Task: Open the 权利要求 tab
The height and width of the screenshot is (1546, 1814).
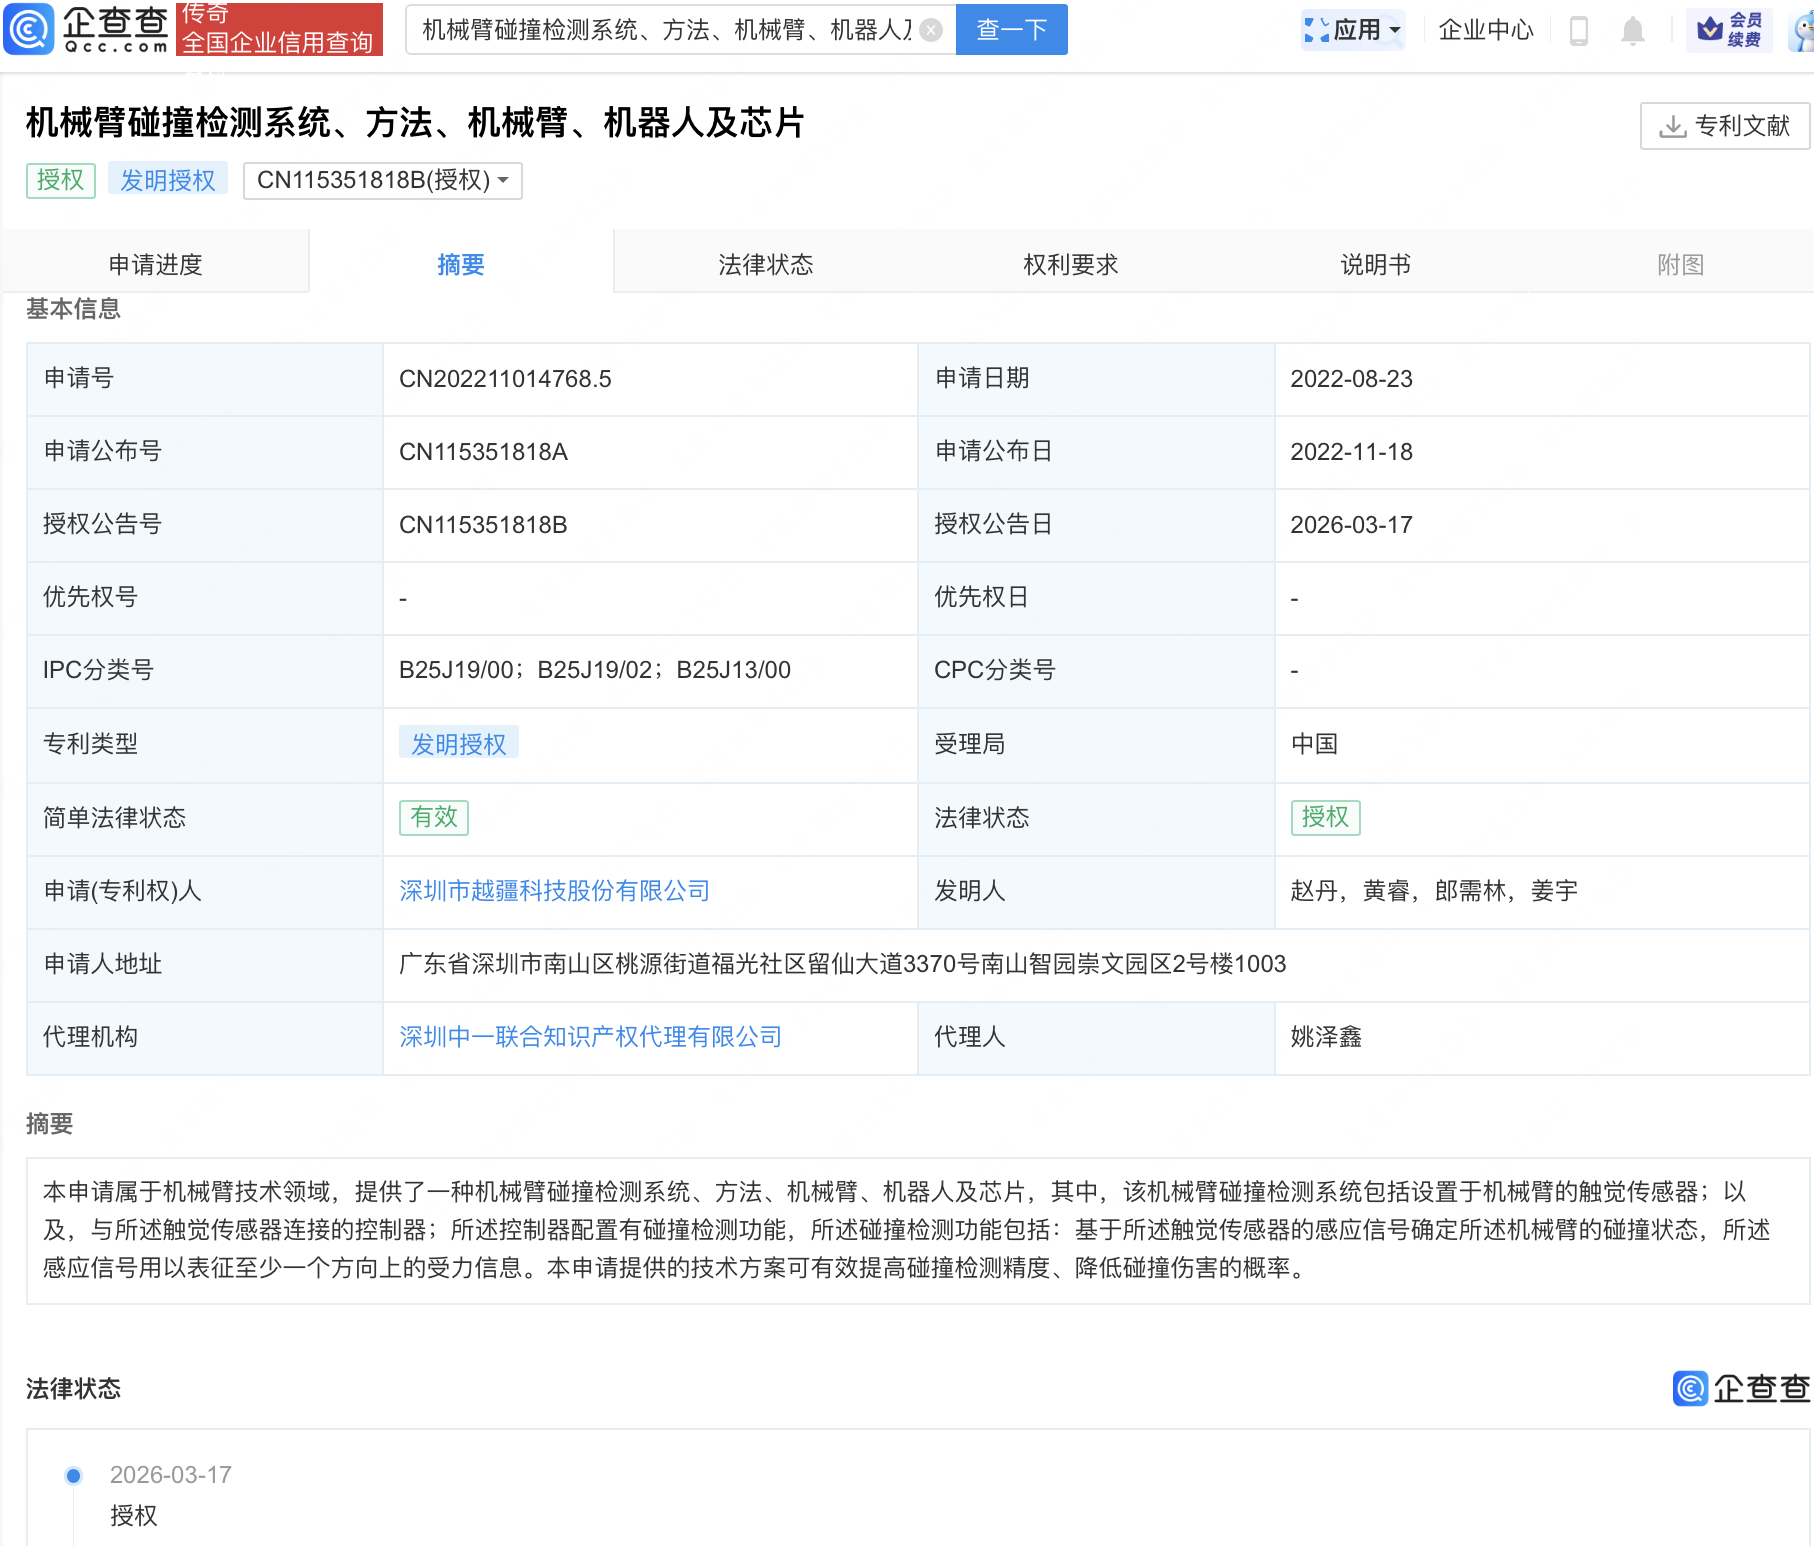Action: click(1070, 264)
